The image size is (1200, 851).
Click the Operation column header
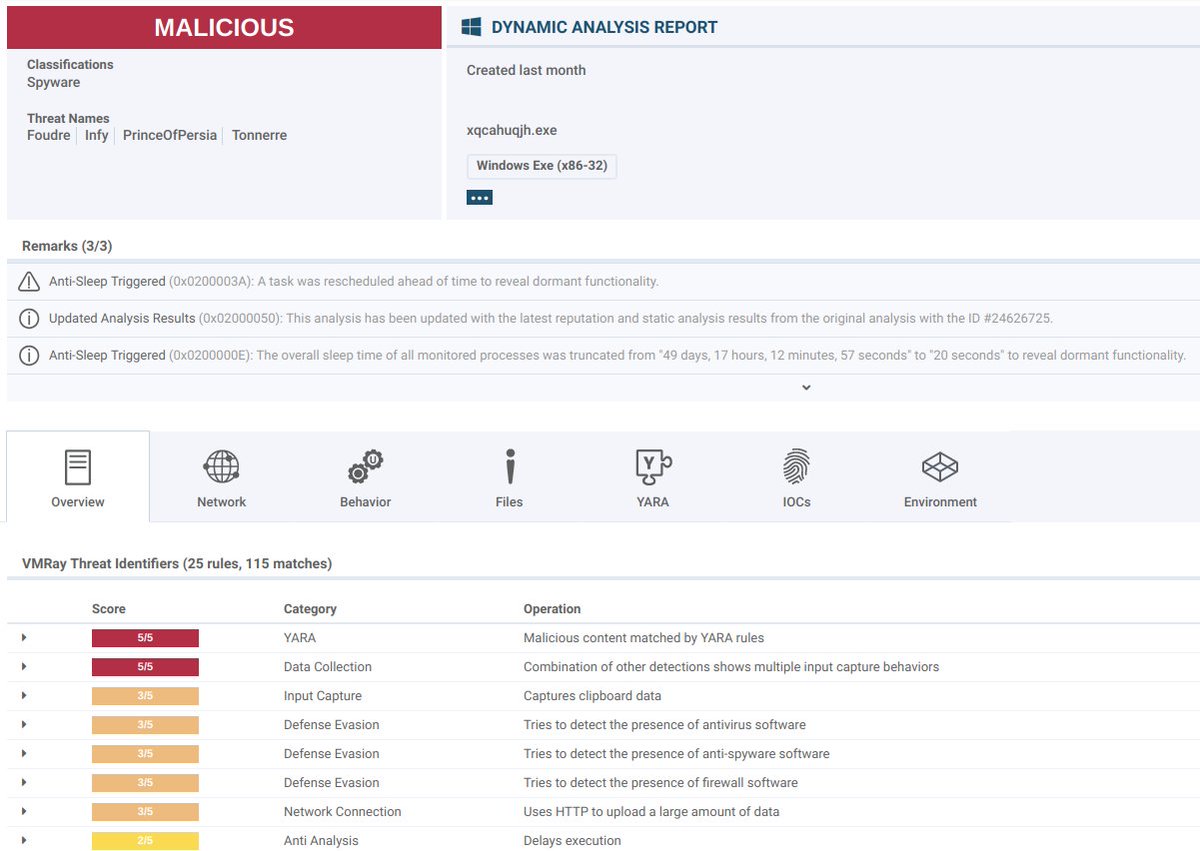[x=552, y=609]
